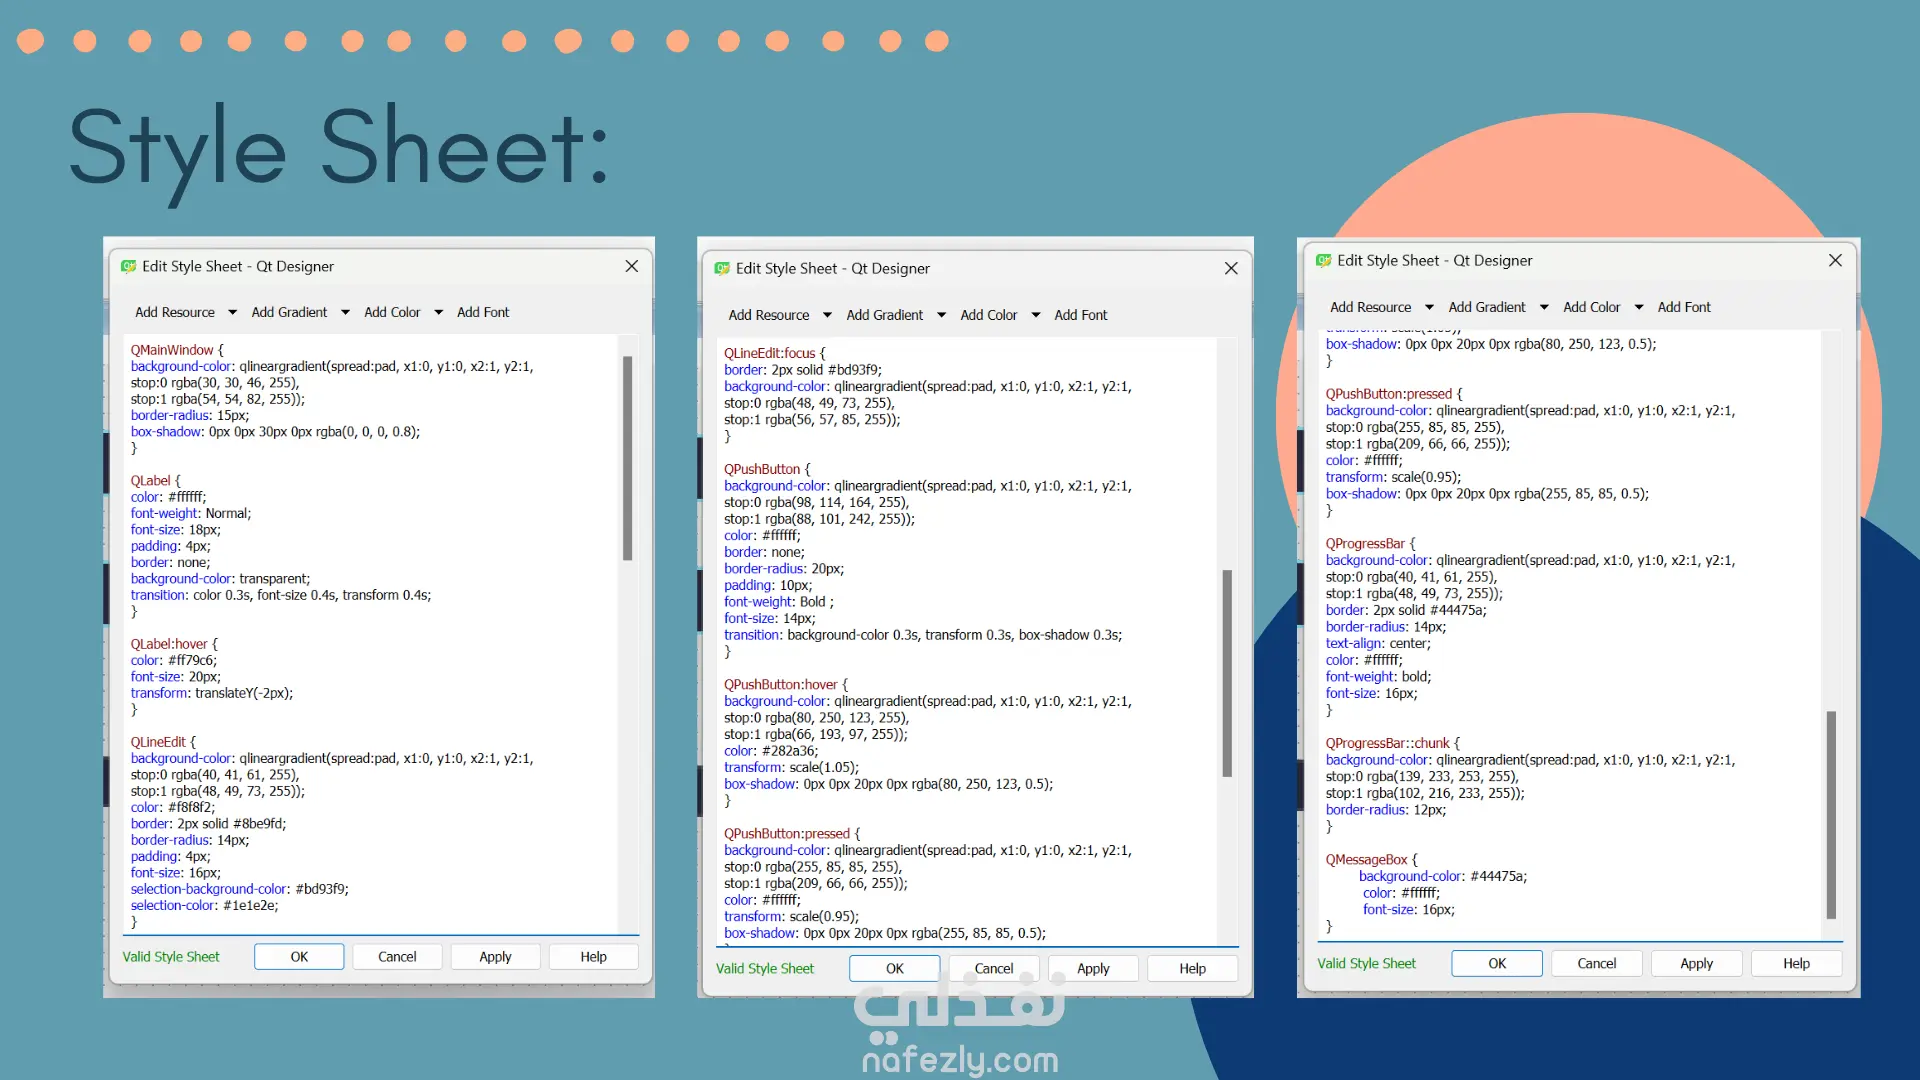Place cursor on the 'QLineEdit:focus {' line
This screenshot has height=1080, width=1920.
775,353
